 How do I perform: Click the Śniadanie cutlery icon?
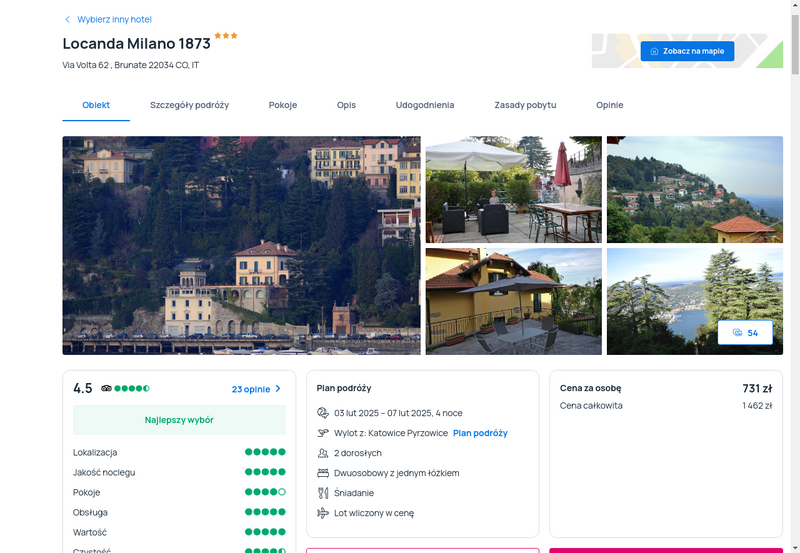[x=322, y=493]
